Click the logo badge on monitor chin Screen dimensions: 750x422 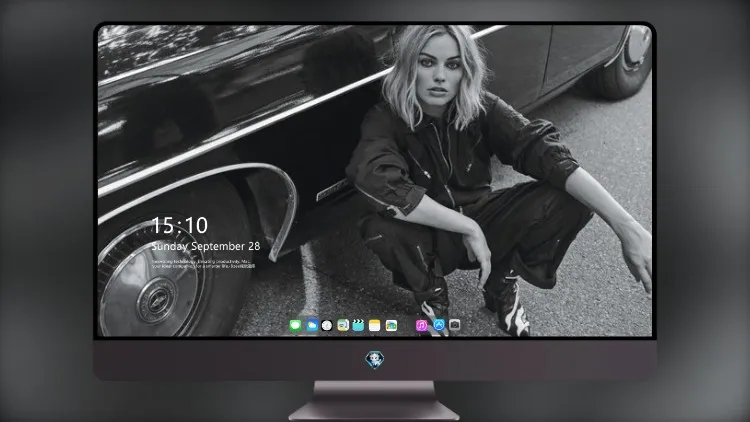tap(375, 360)
